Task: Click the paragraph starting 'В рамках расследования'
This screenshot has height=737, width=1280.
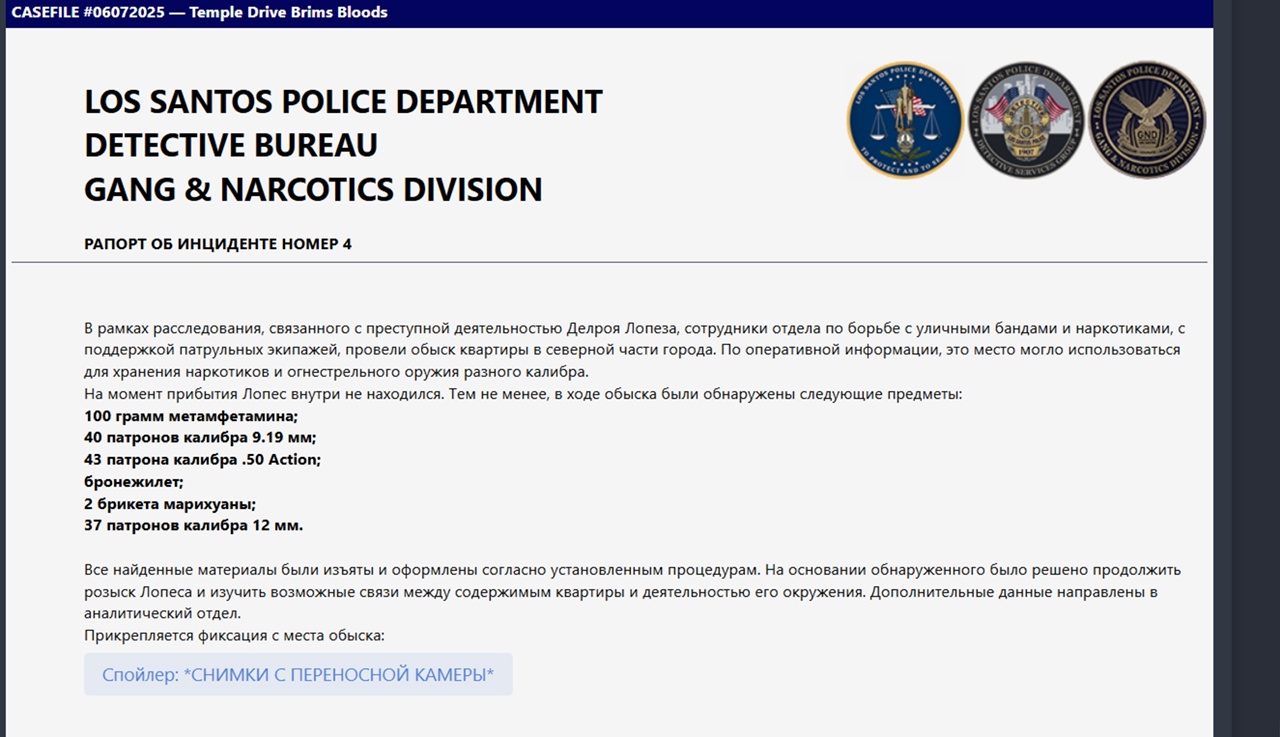Action: point(634,350)
